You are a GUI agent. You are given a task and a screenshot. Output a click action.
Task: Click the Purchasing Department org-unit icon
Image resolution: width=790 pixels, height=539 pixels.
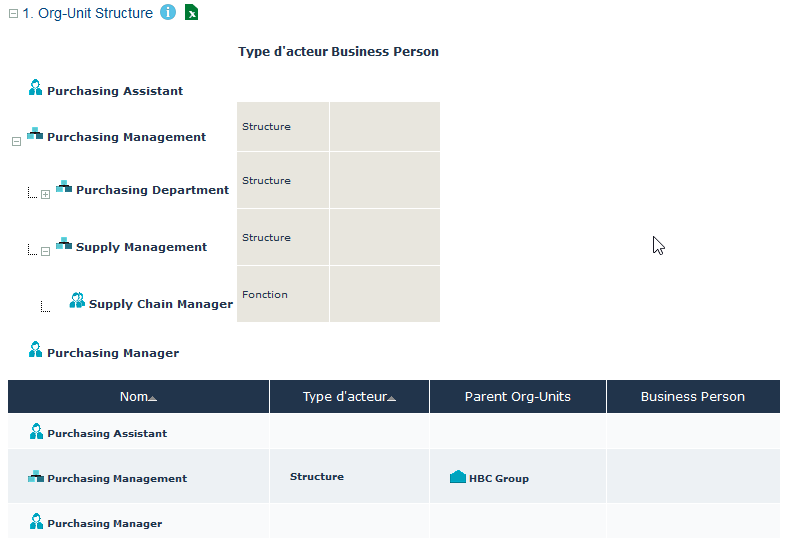[x=64, y=188]
